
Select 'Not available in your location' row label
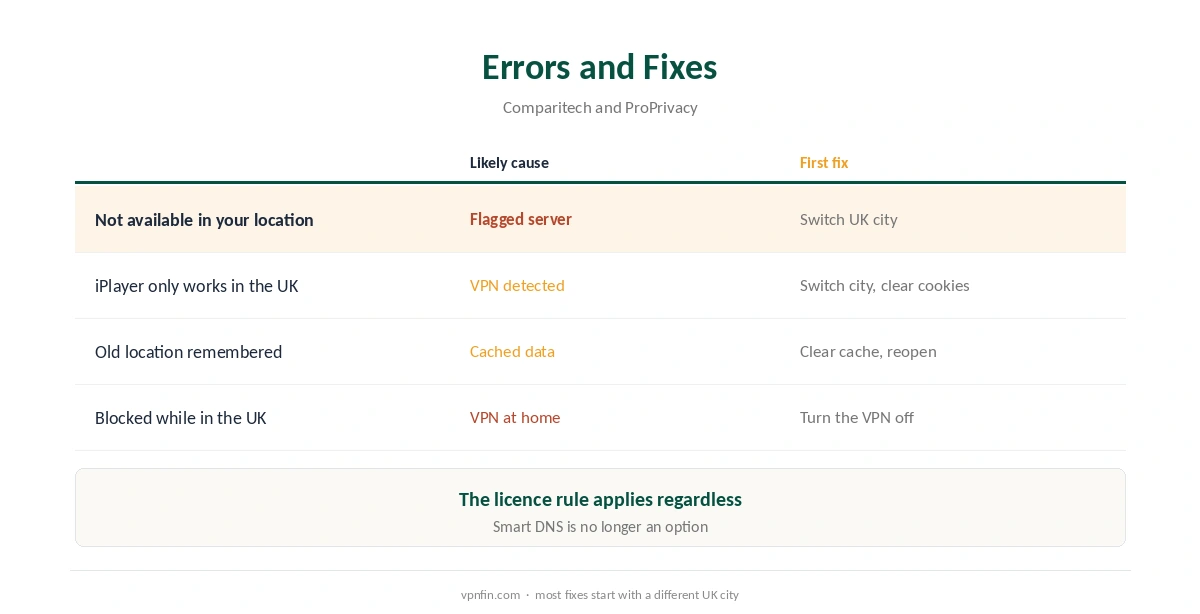204,220
